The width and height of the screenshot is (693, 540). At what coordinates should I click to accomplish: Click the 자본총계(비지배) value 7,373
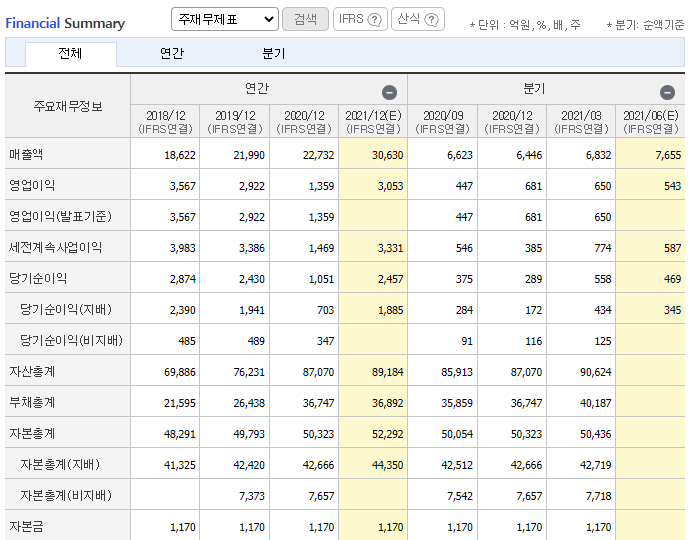tap(252, 496)
